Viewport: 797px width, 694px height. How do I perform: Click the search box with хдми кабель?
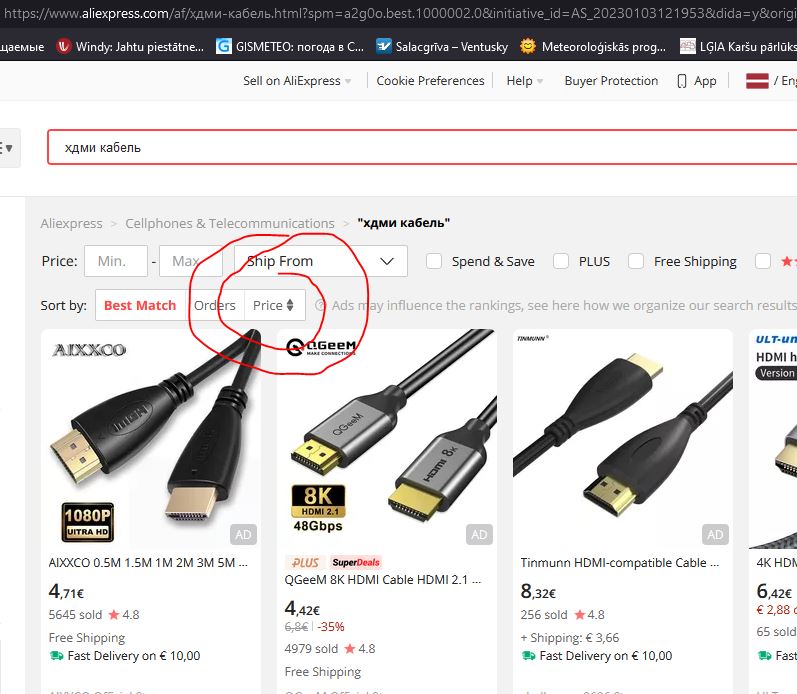pos(422,147)
